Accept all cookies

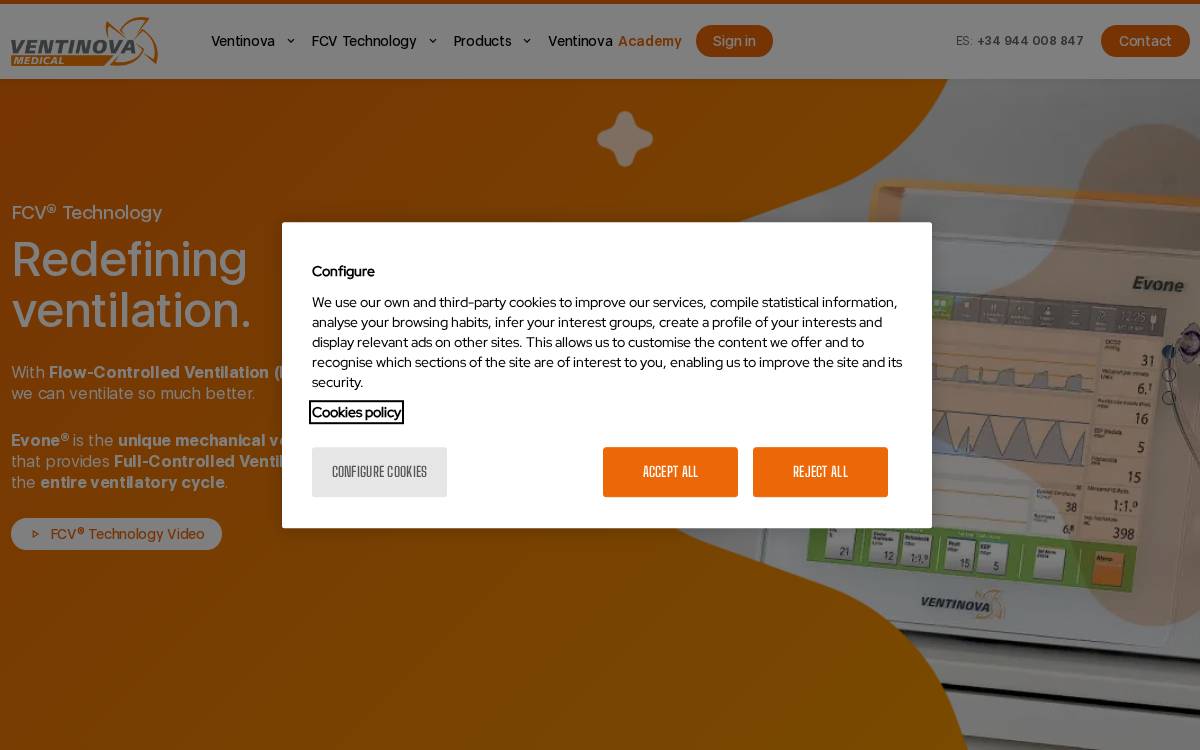670,472
